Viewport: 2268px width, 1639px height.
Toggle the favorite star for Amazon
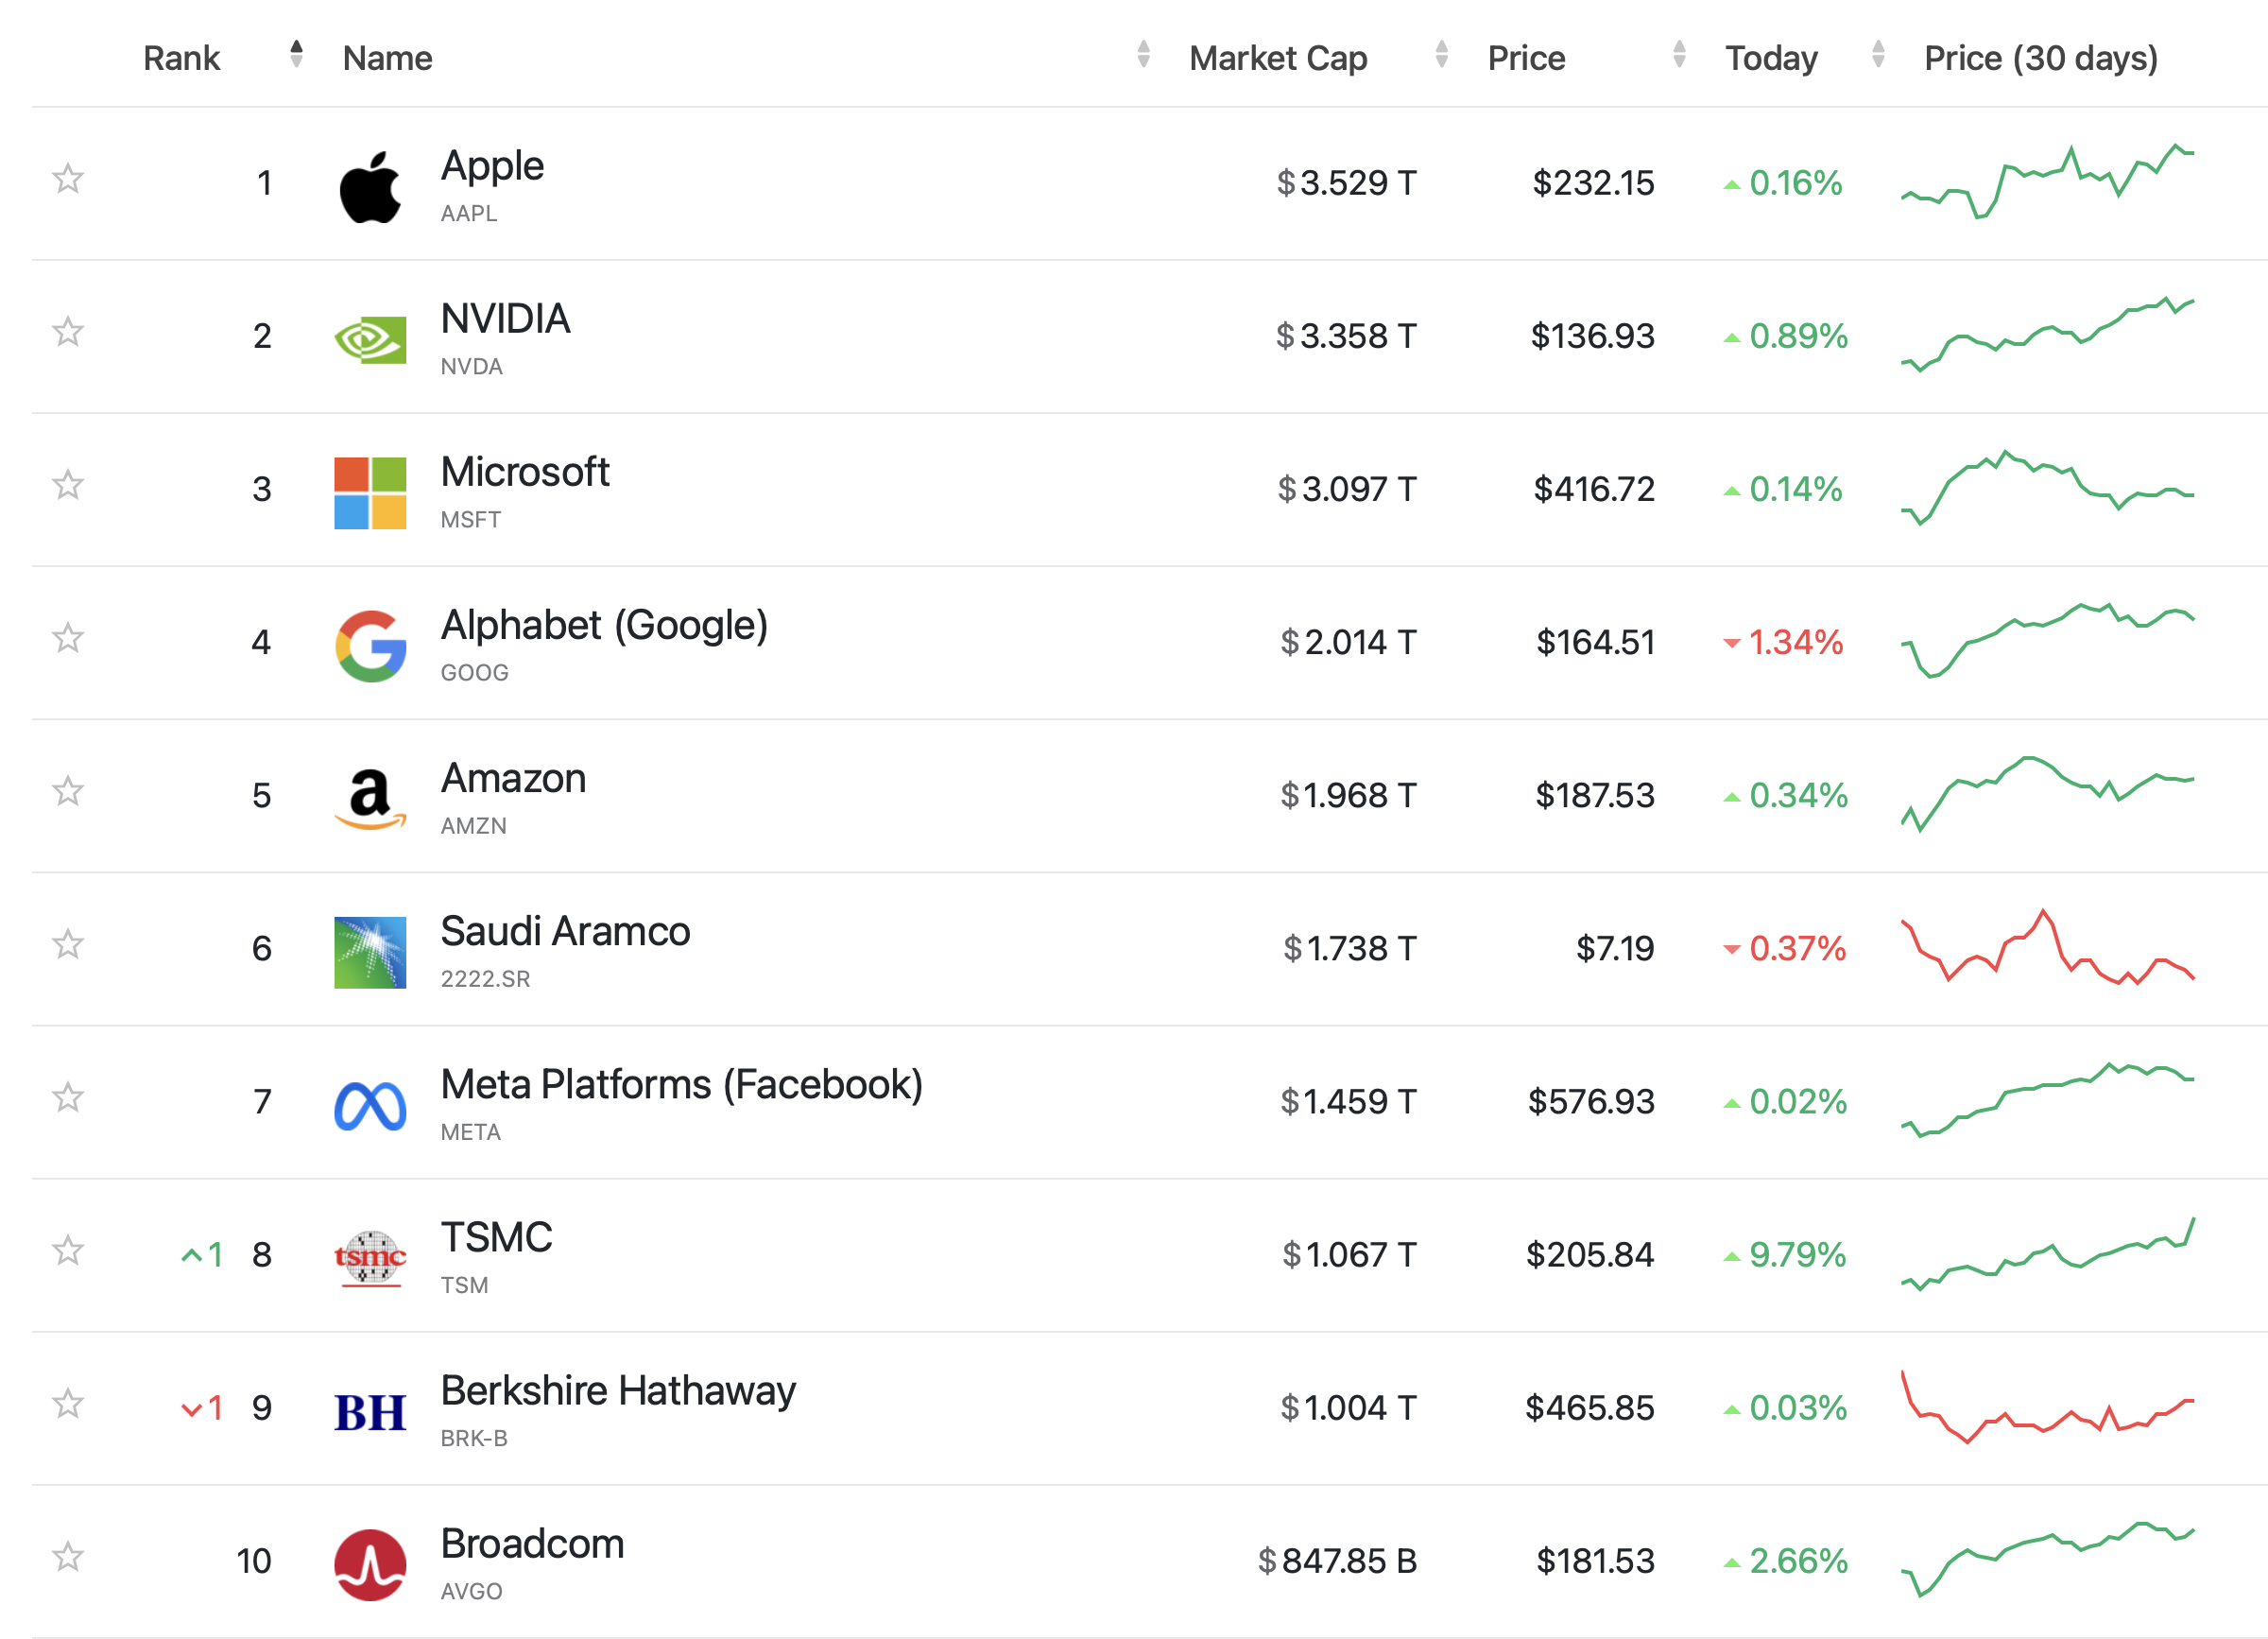click(68, 791)
